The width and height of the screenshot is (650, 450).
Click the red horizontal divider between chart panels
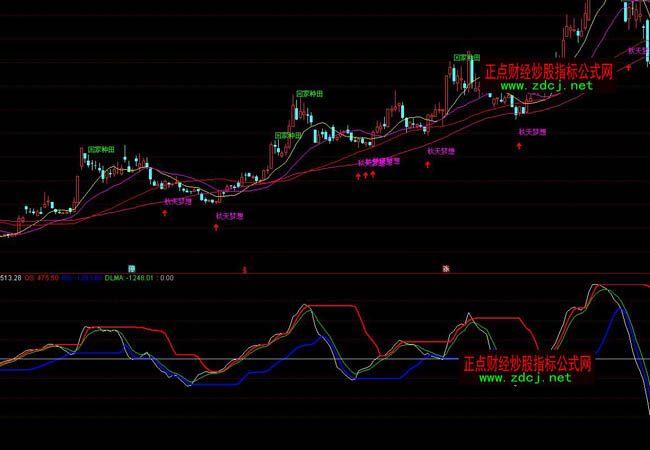325,273
